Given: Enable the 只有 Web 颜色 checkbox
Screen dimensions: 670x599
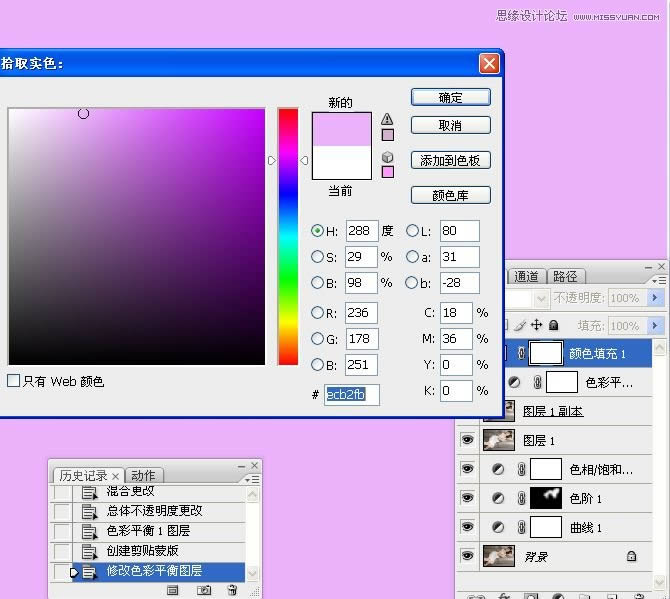Looking at the screenshot, I should tap(13, 381).
